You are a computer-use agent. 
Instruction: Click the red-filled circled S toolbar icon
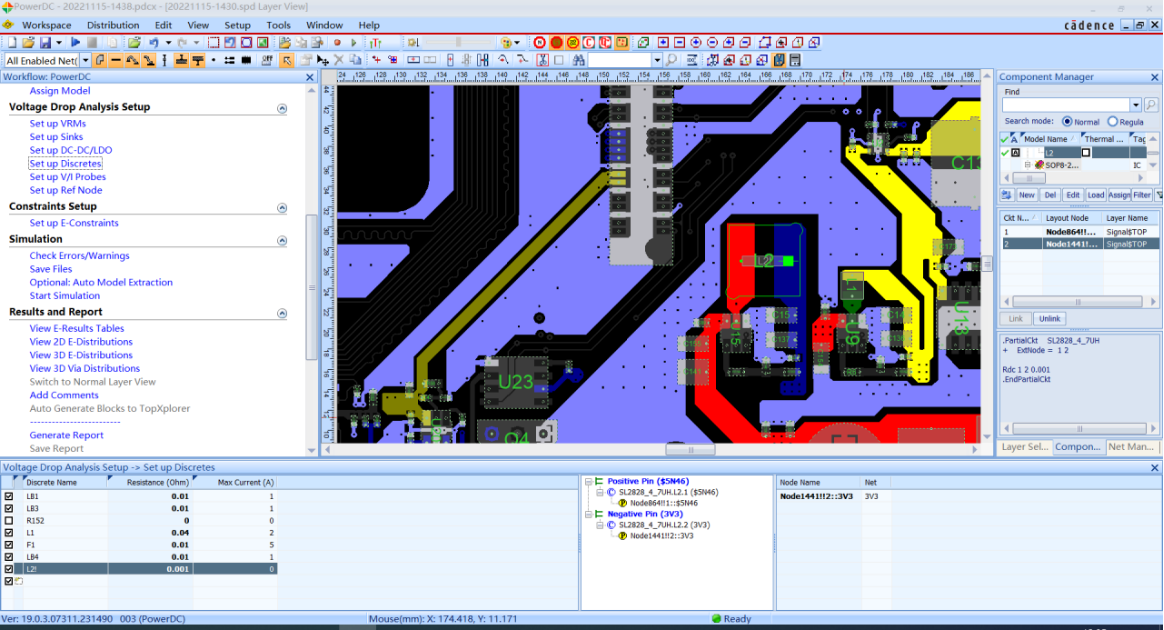click(556, 42)
